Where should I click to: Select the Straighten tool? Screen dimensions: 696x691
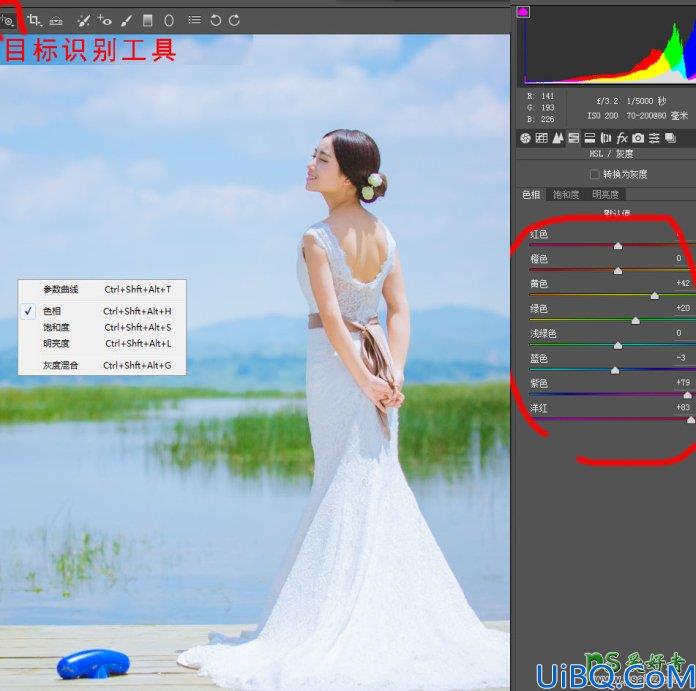pos(56,20)
